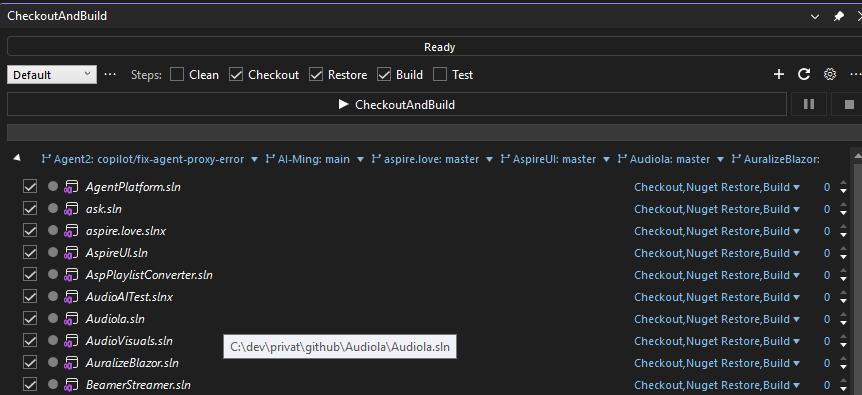Open branch dropdown for Agent2 copilot/fix-agent-proxy-error
Image resolution: width=862 pixels, height=395 pixels.
click(254, 160)
